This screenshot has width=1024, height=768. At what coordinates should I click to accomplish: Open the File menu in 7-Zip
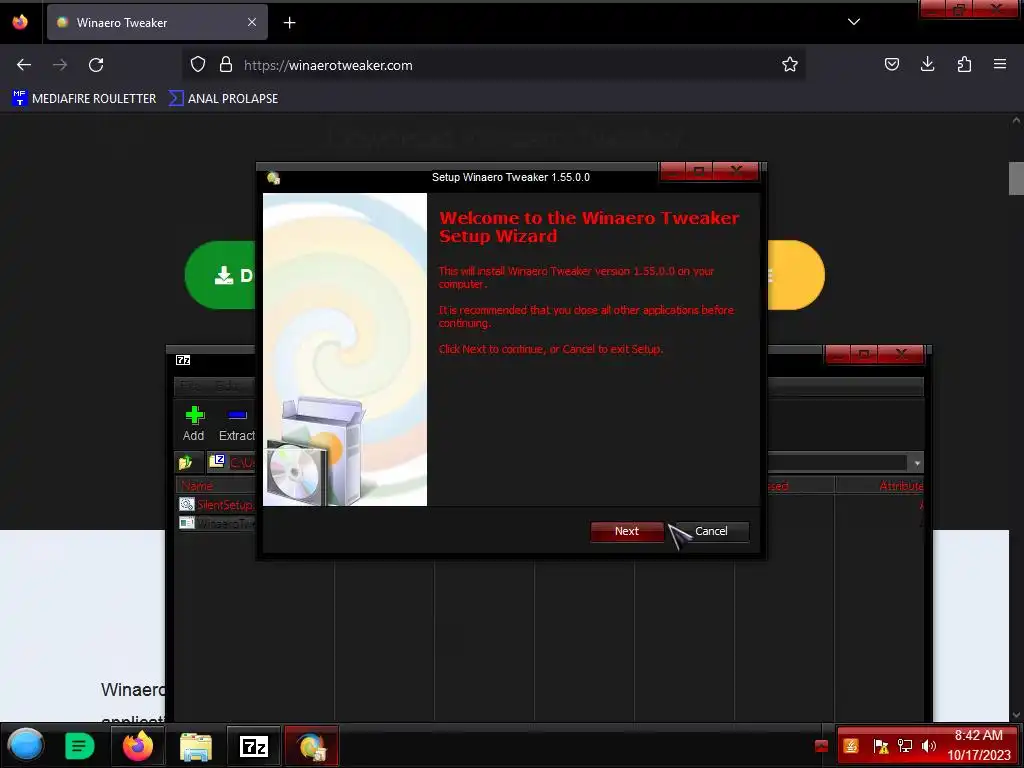coord(191,386)
